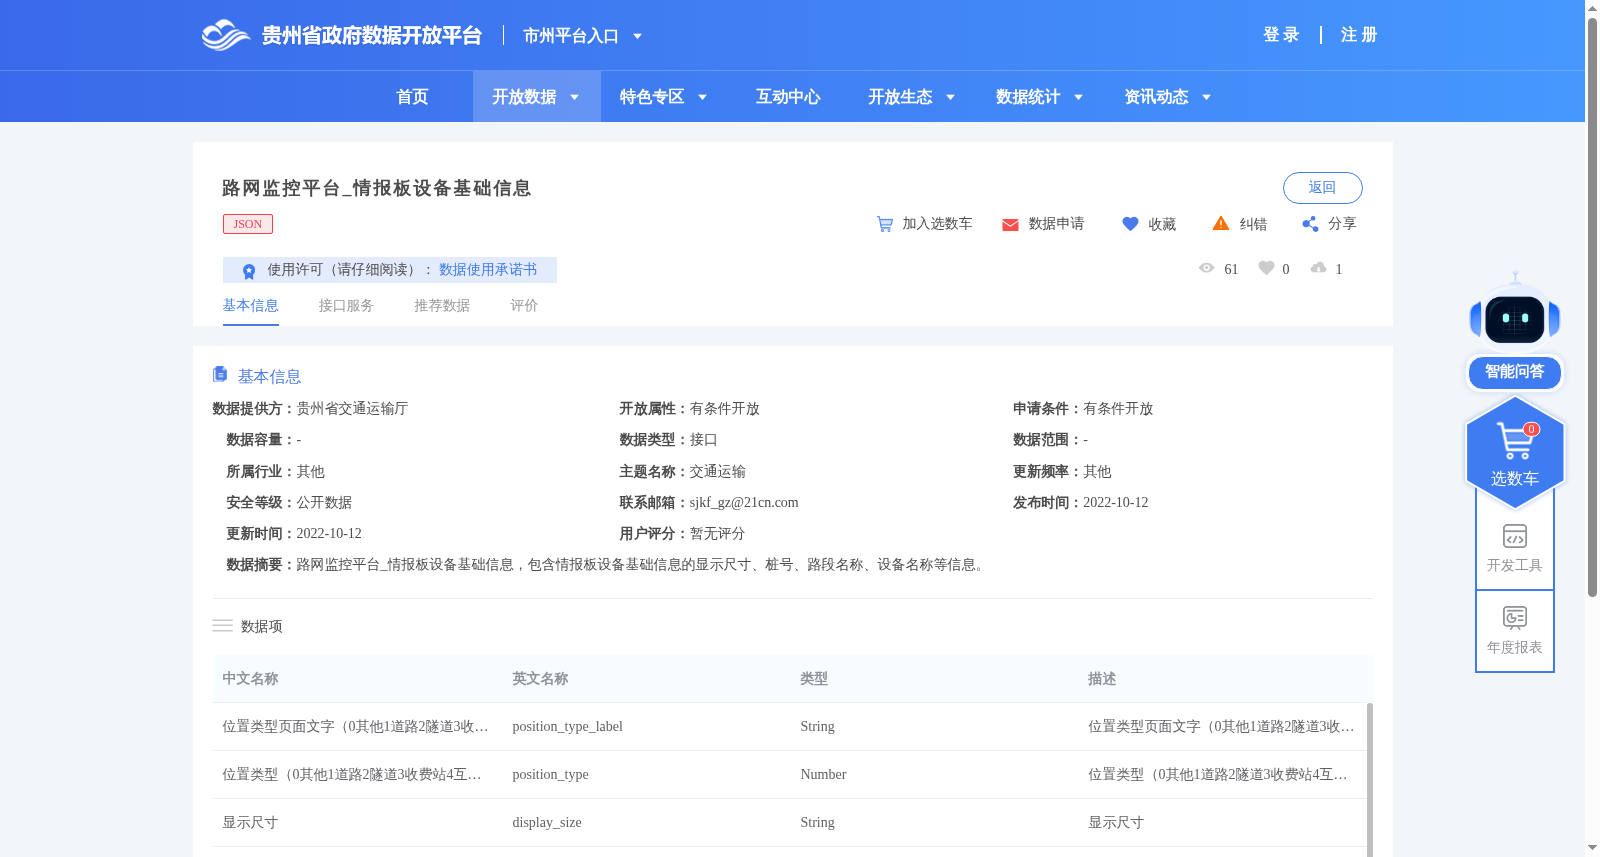Select the 基本信息 tab
The height and width of the screenshot is (857, 1600).
250,306
